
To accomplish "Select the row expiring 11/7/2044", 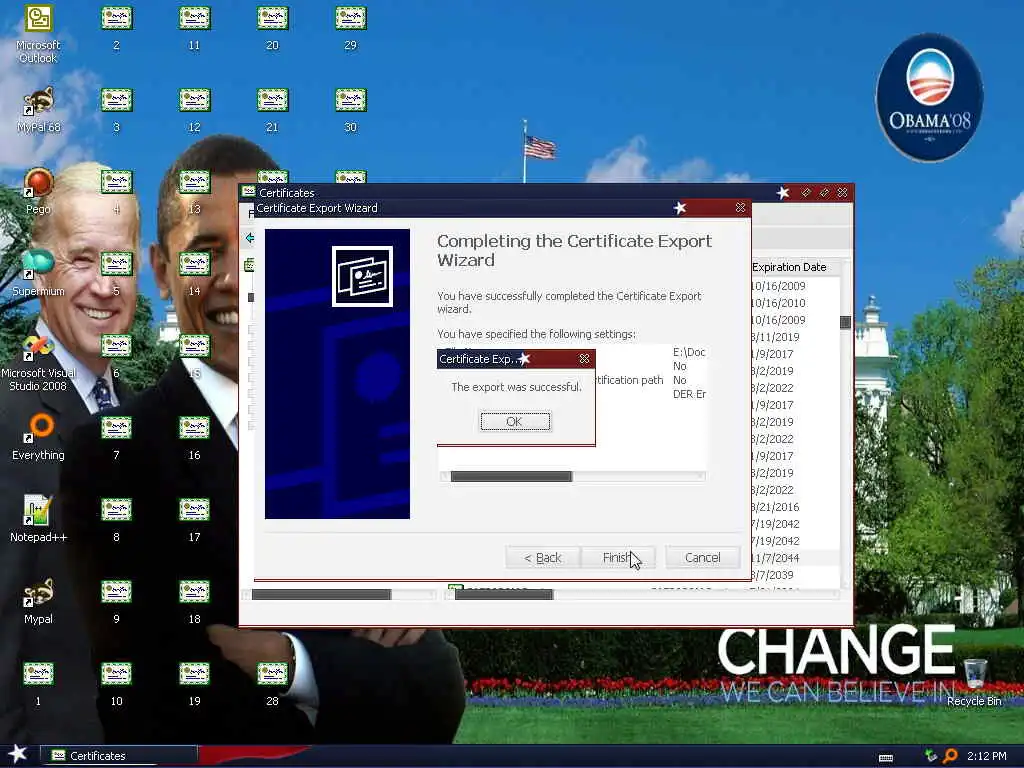I will pyautogui.click(x=794, y=558).
